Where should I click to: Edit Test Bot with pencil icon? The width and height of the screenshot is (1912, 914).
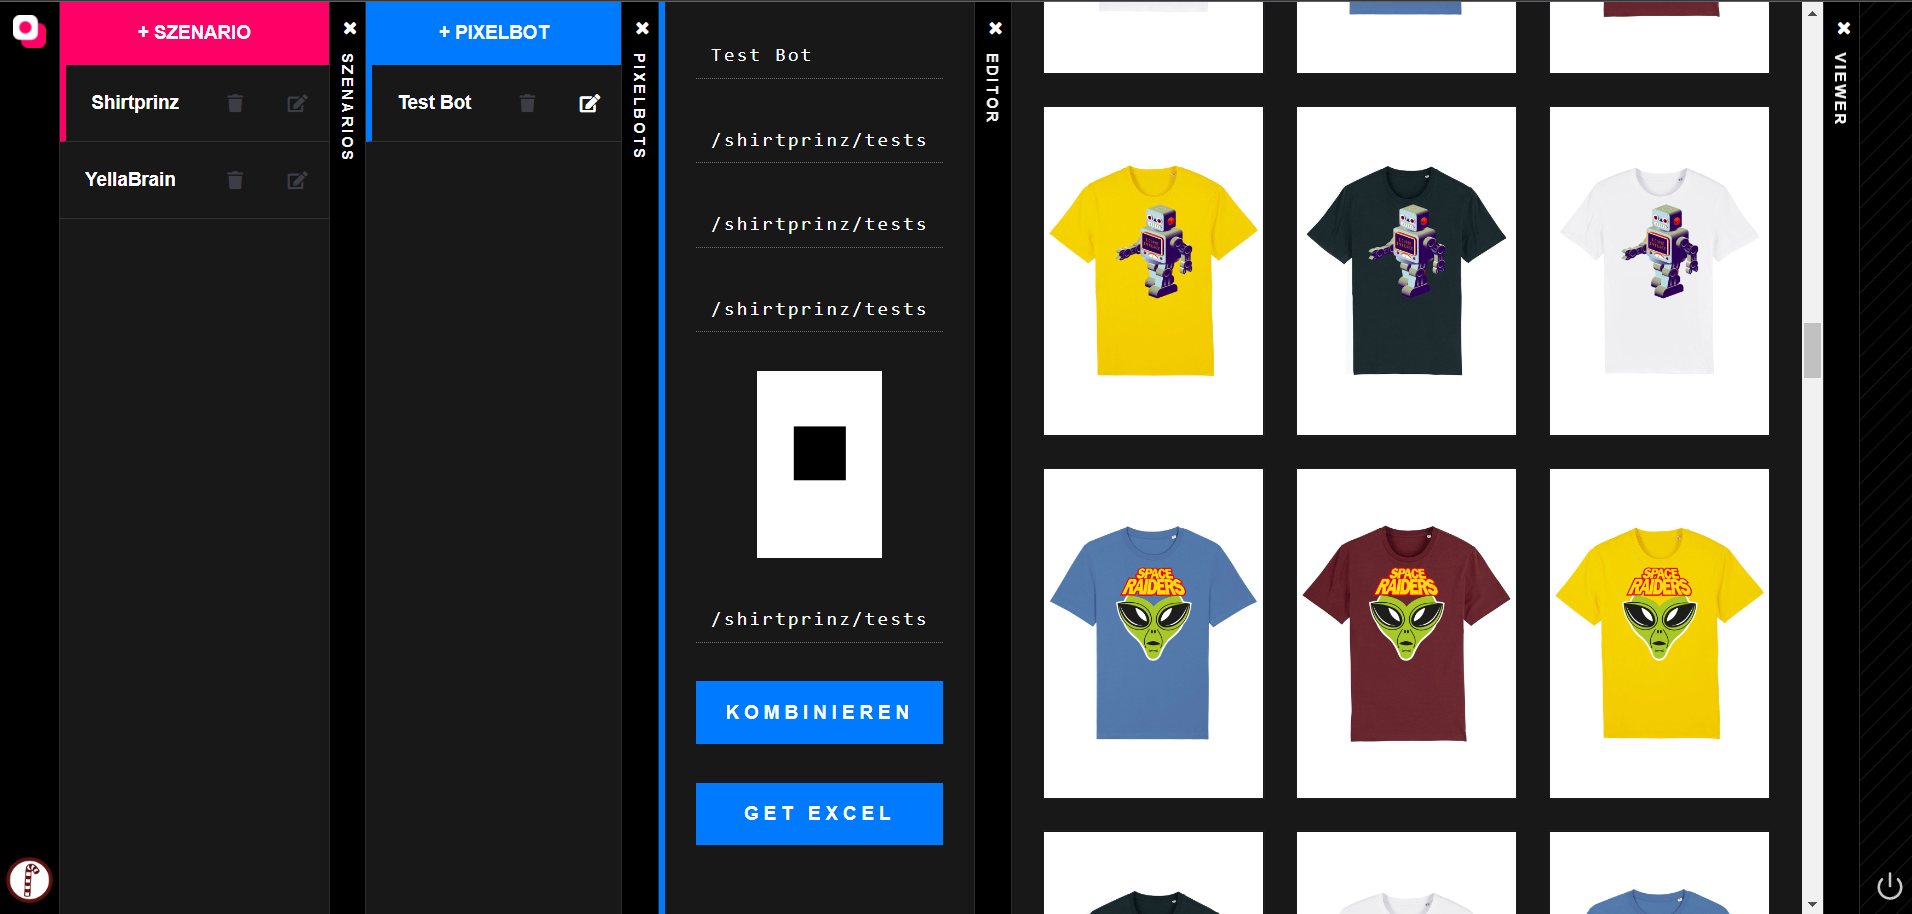point(590,103)
